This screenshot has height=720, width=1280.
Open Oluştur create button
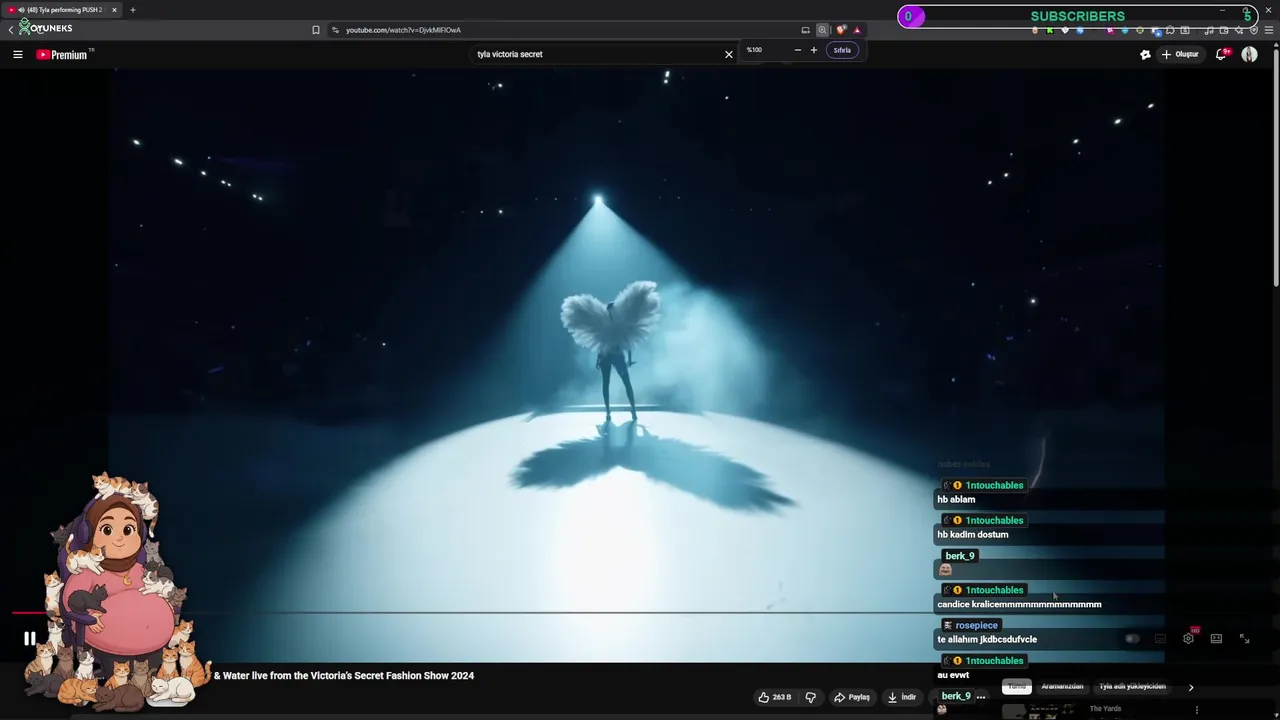(x=1180, y=55)
